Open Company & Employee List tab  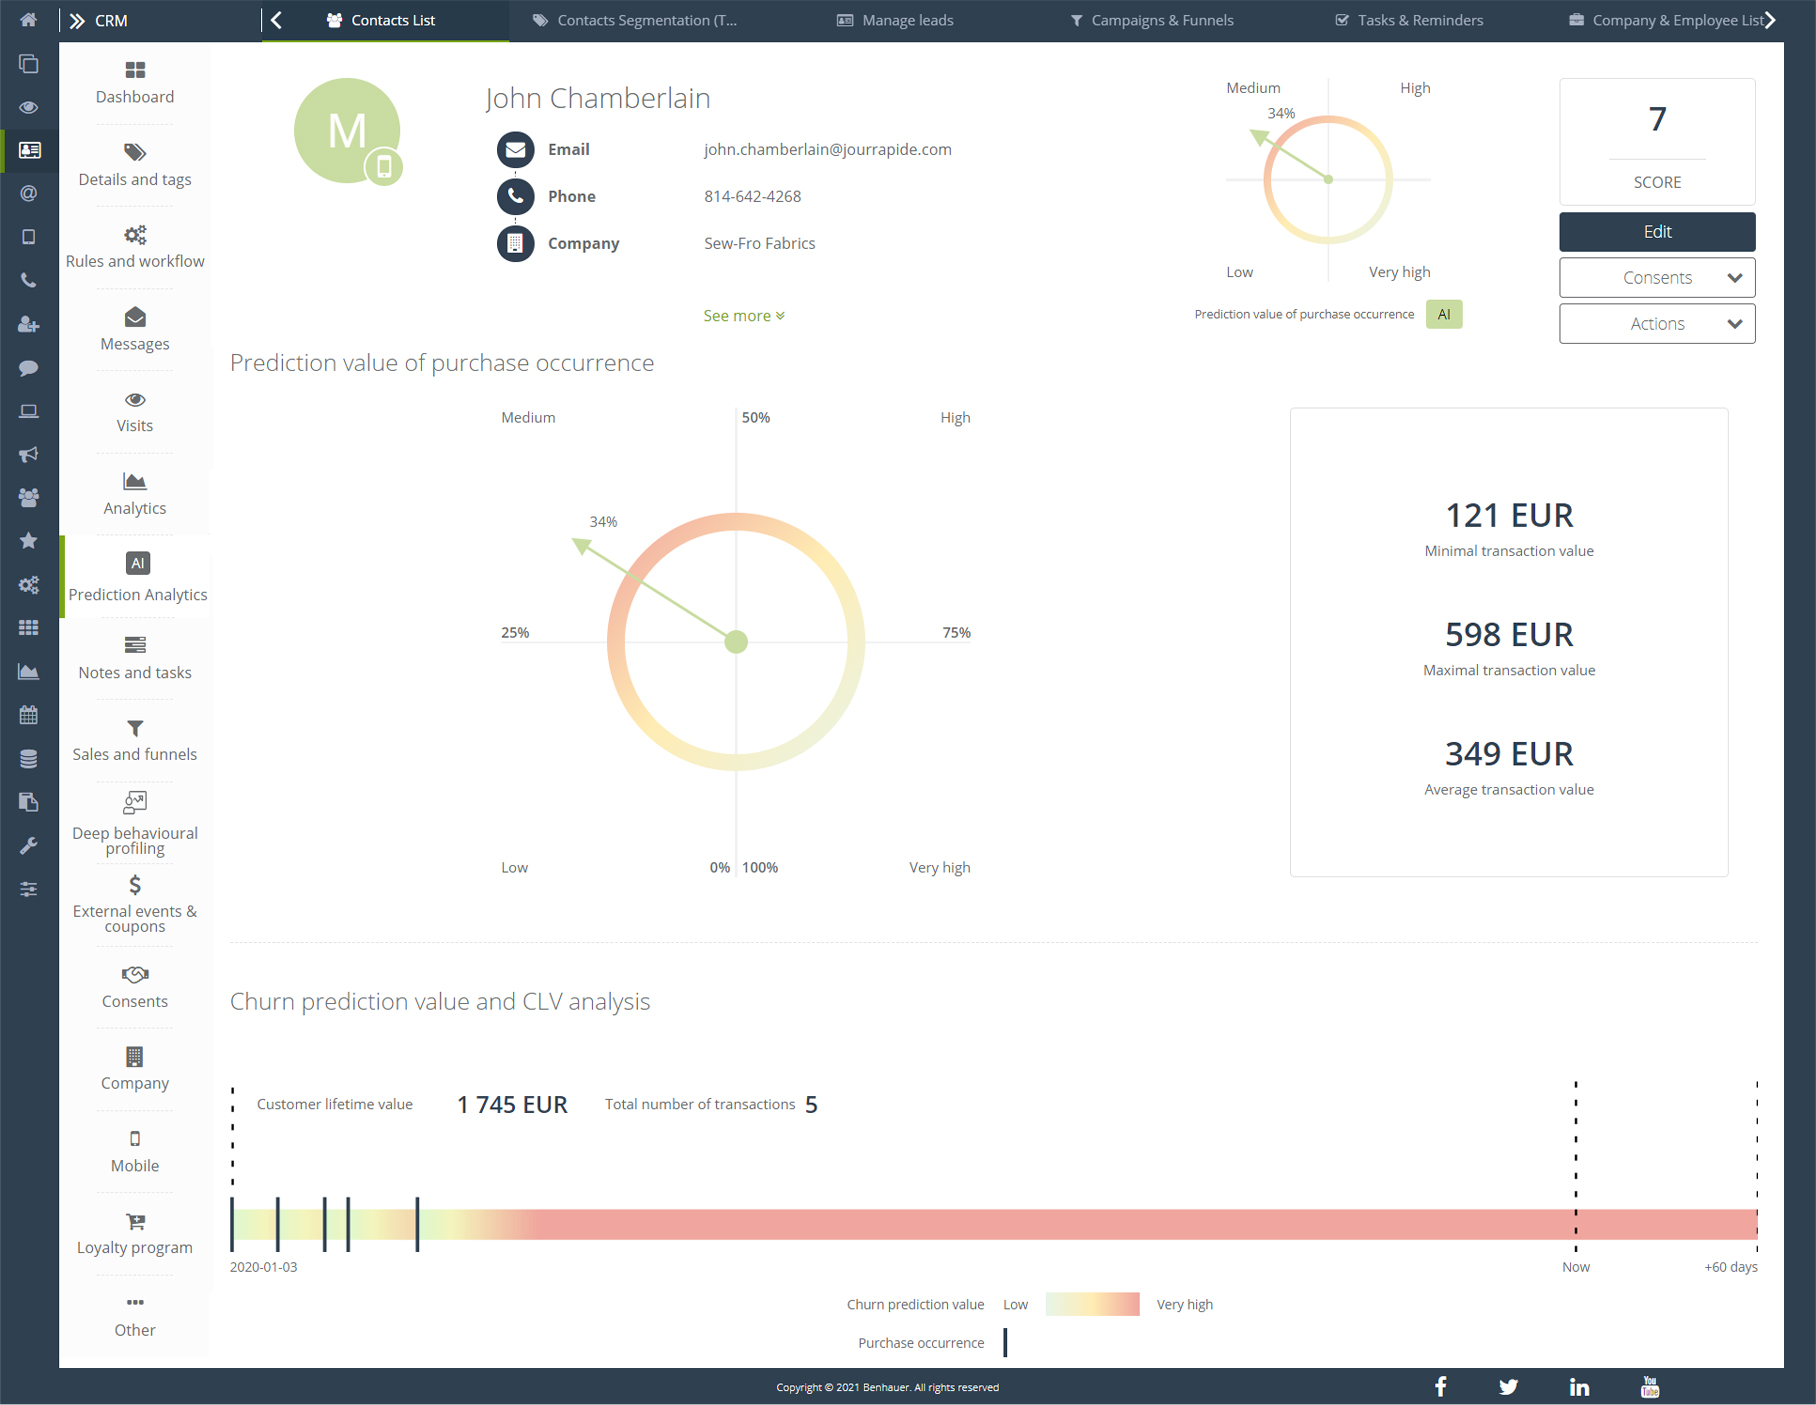1666,20
